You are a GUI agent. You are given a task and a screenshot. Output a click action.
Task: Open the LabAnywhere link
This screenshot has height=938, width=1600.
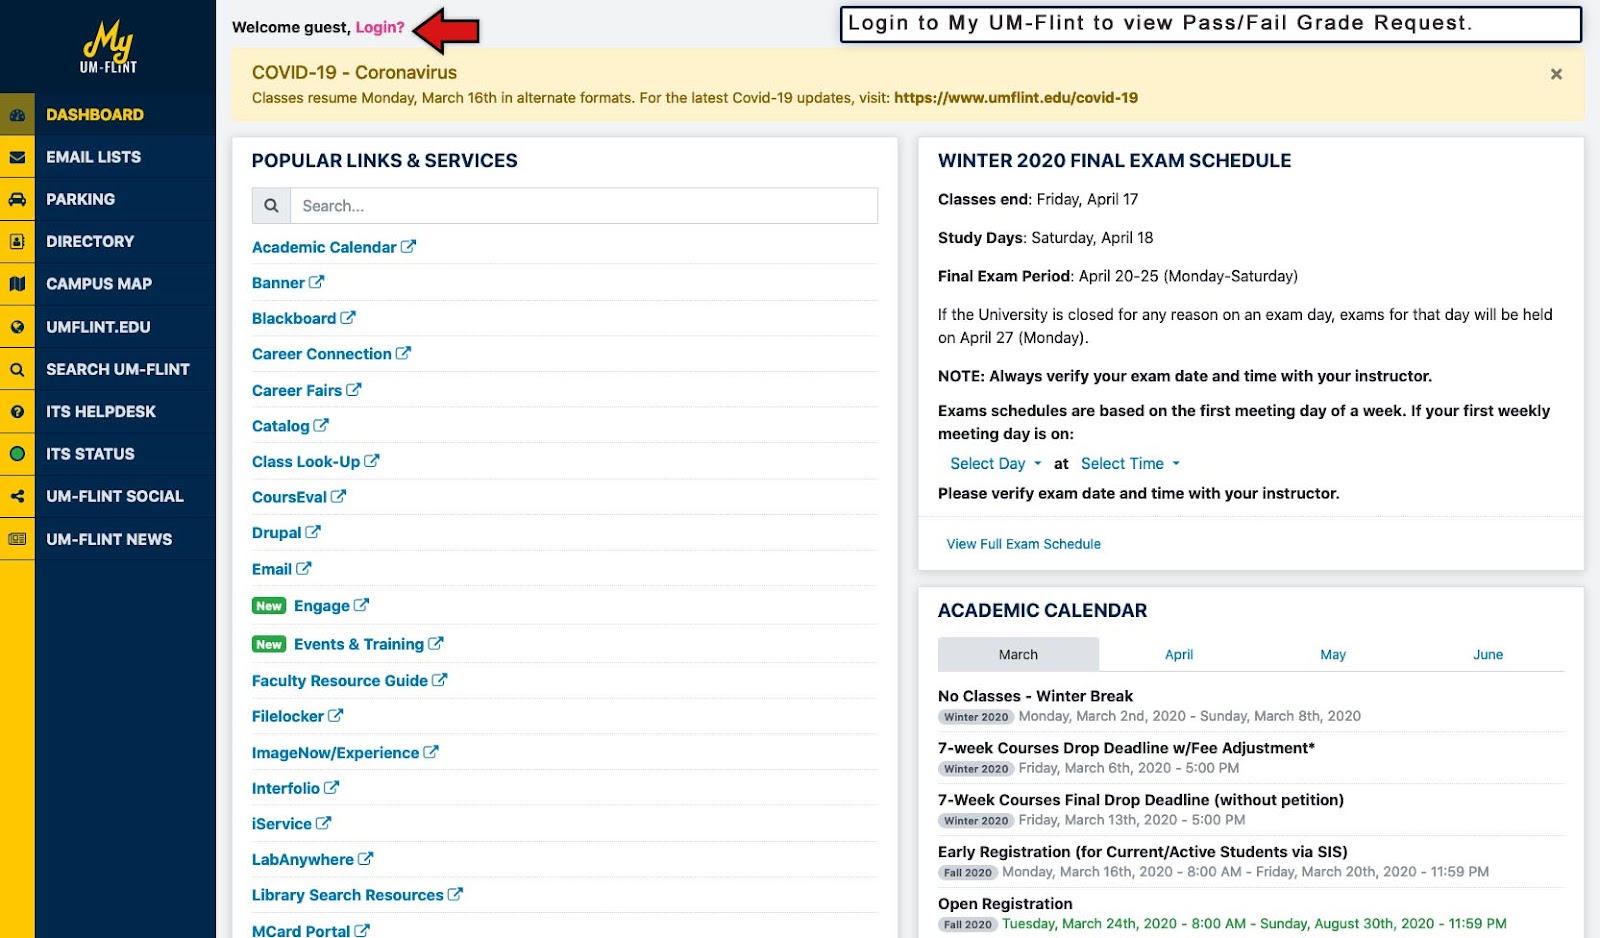click(303, 859)
